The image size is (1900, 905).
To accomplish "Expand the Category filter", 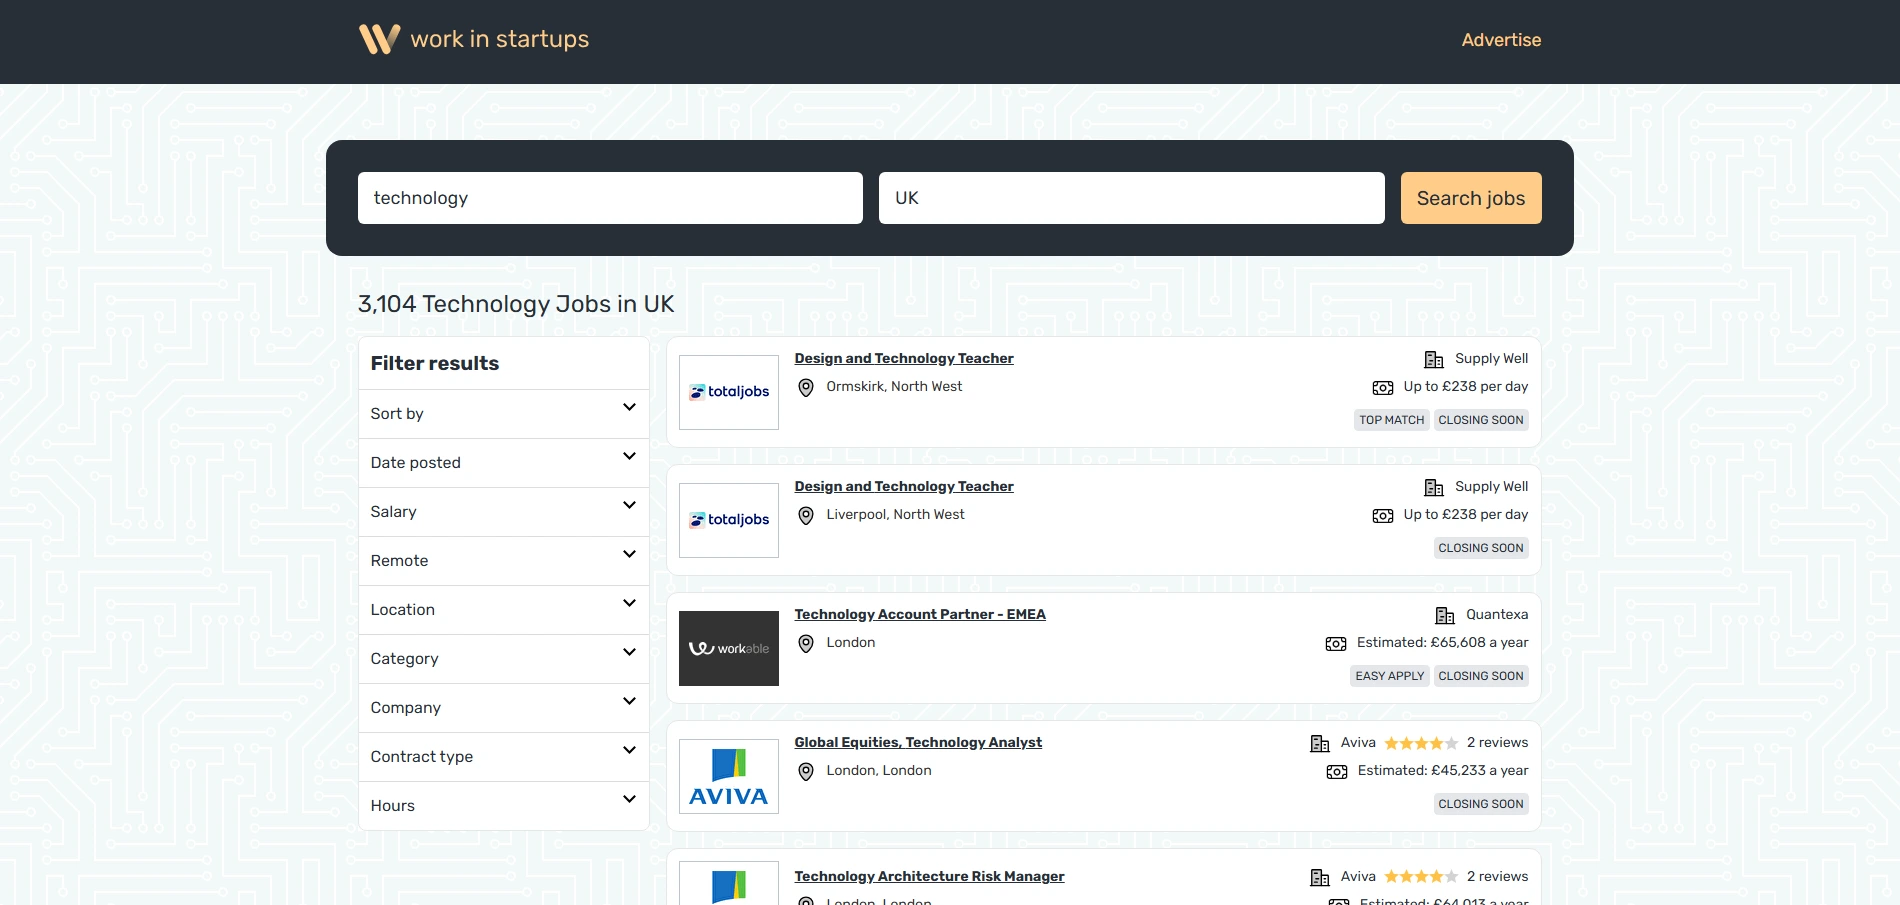I will click(504, 659).
